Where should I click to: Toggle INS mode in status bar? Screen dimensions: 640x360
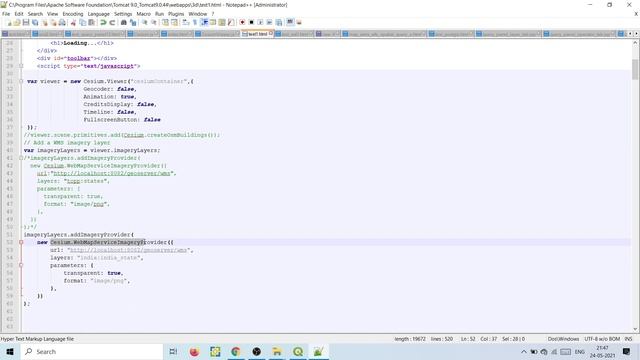point(628,339)
